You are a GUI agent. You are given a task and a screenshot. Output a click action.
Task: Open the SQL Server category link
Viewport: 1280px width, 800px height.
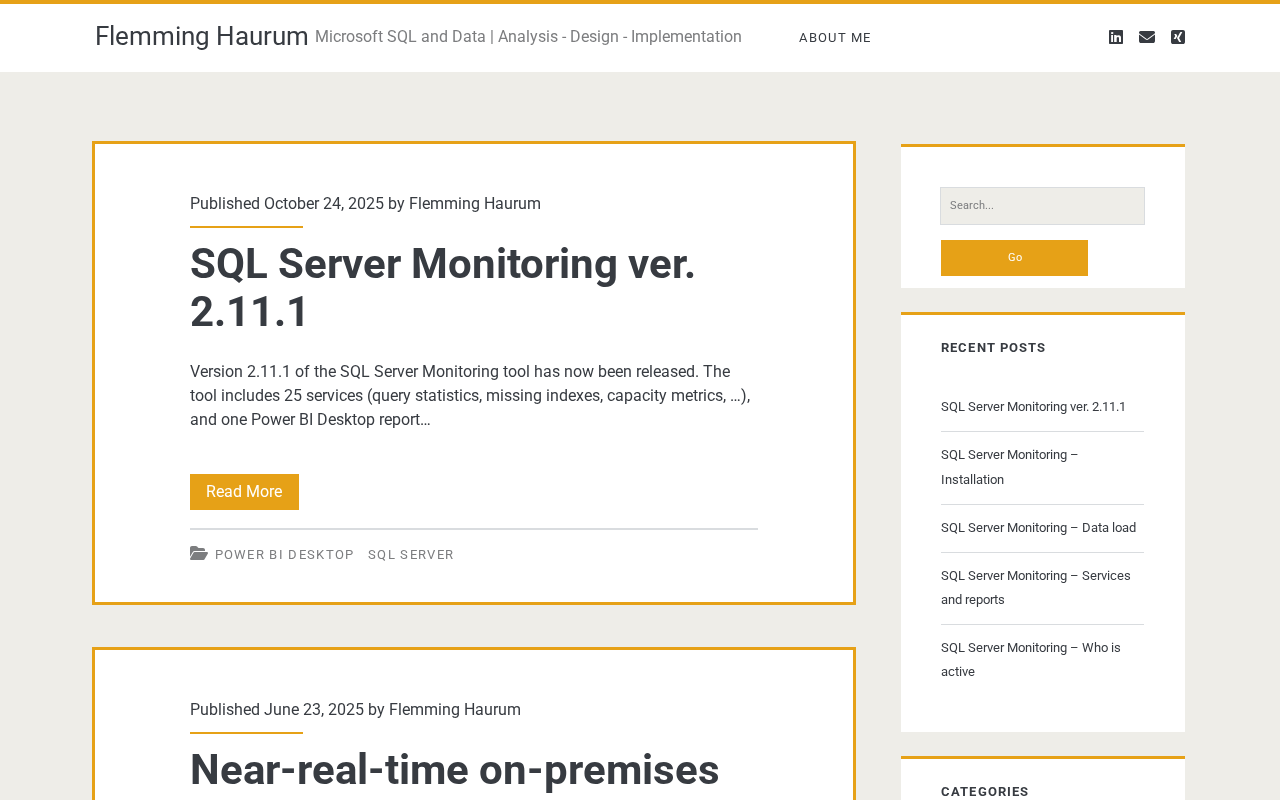click(x=411, y=555)
